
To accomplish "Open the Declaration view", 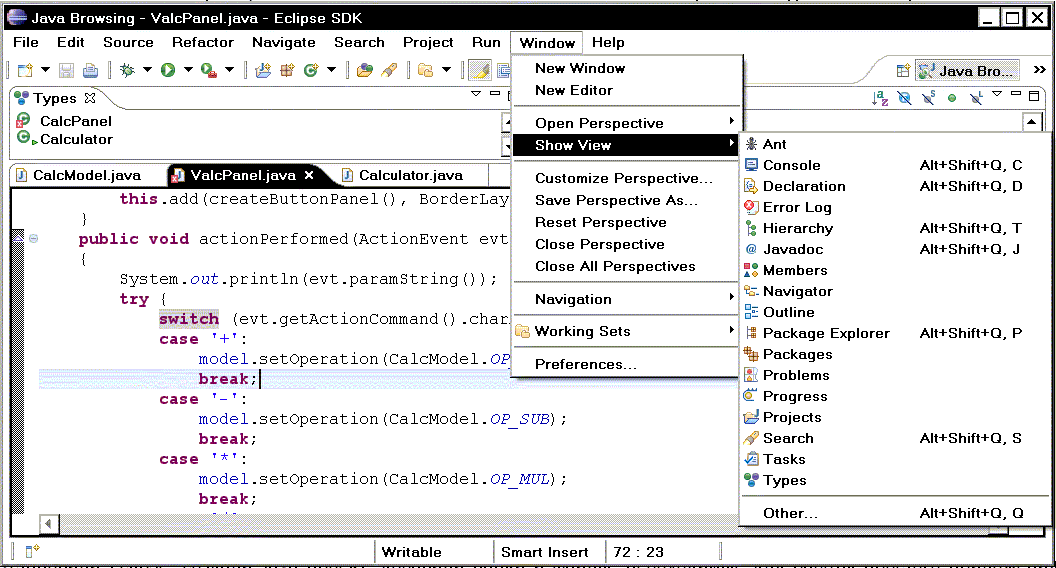I will pos(895,186).
